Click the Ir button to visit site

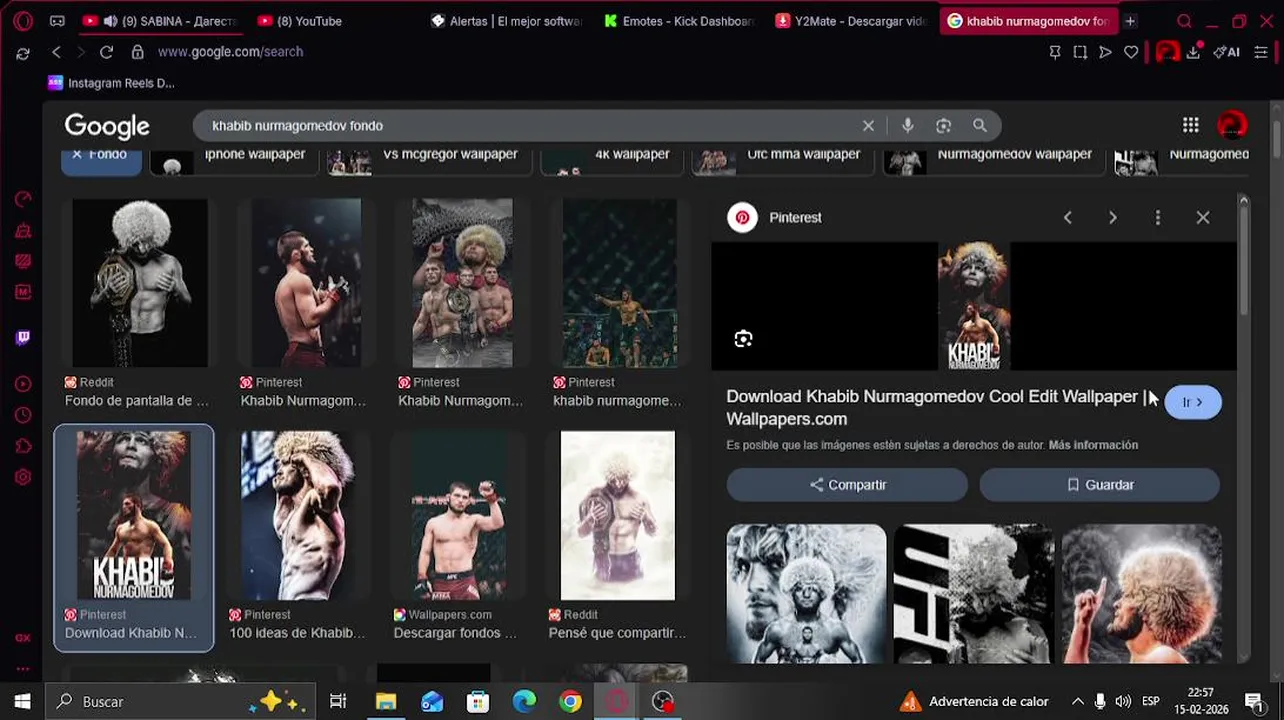coord(1193,402)
